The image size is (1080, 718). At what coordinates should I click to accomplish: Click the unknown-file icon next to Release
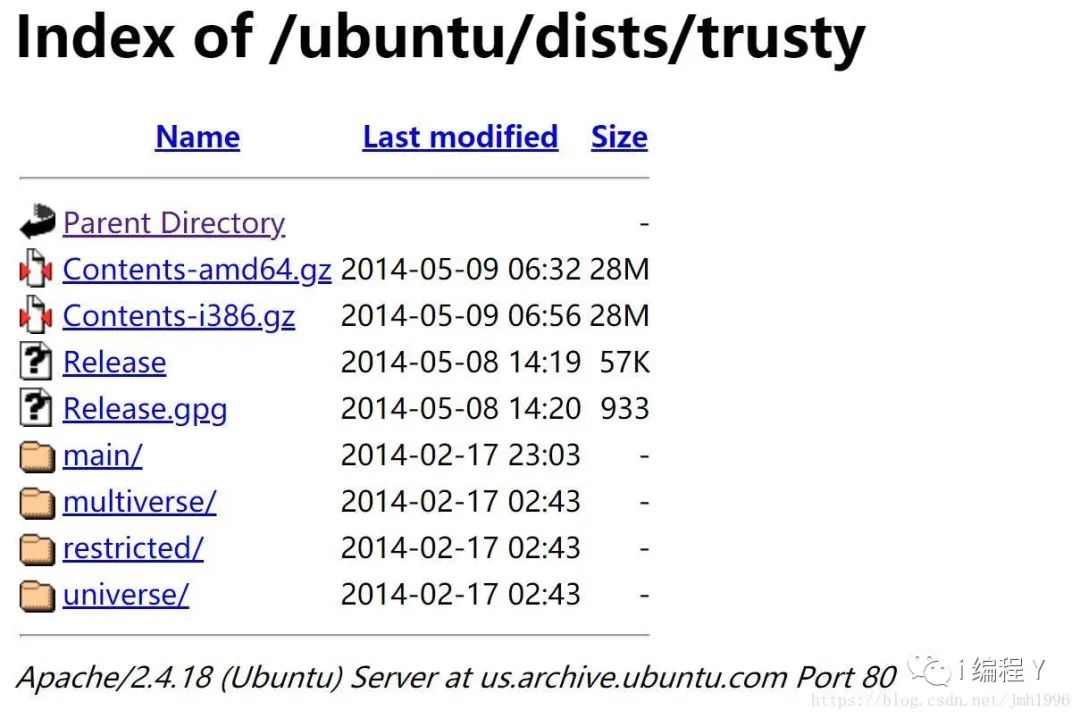pos(36,361)
